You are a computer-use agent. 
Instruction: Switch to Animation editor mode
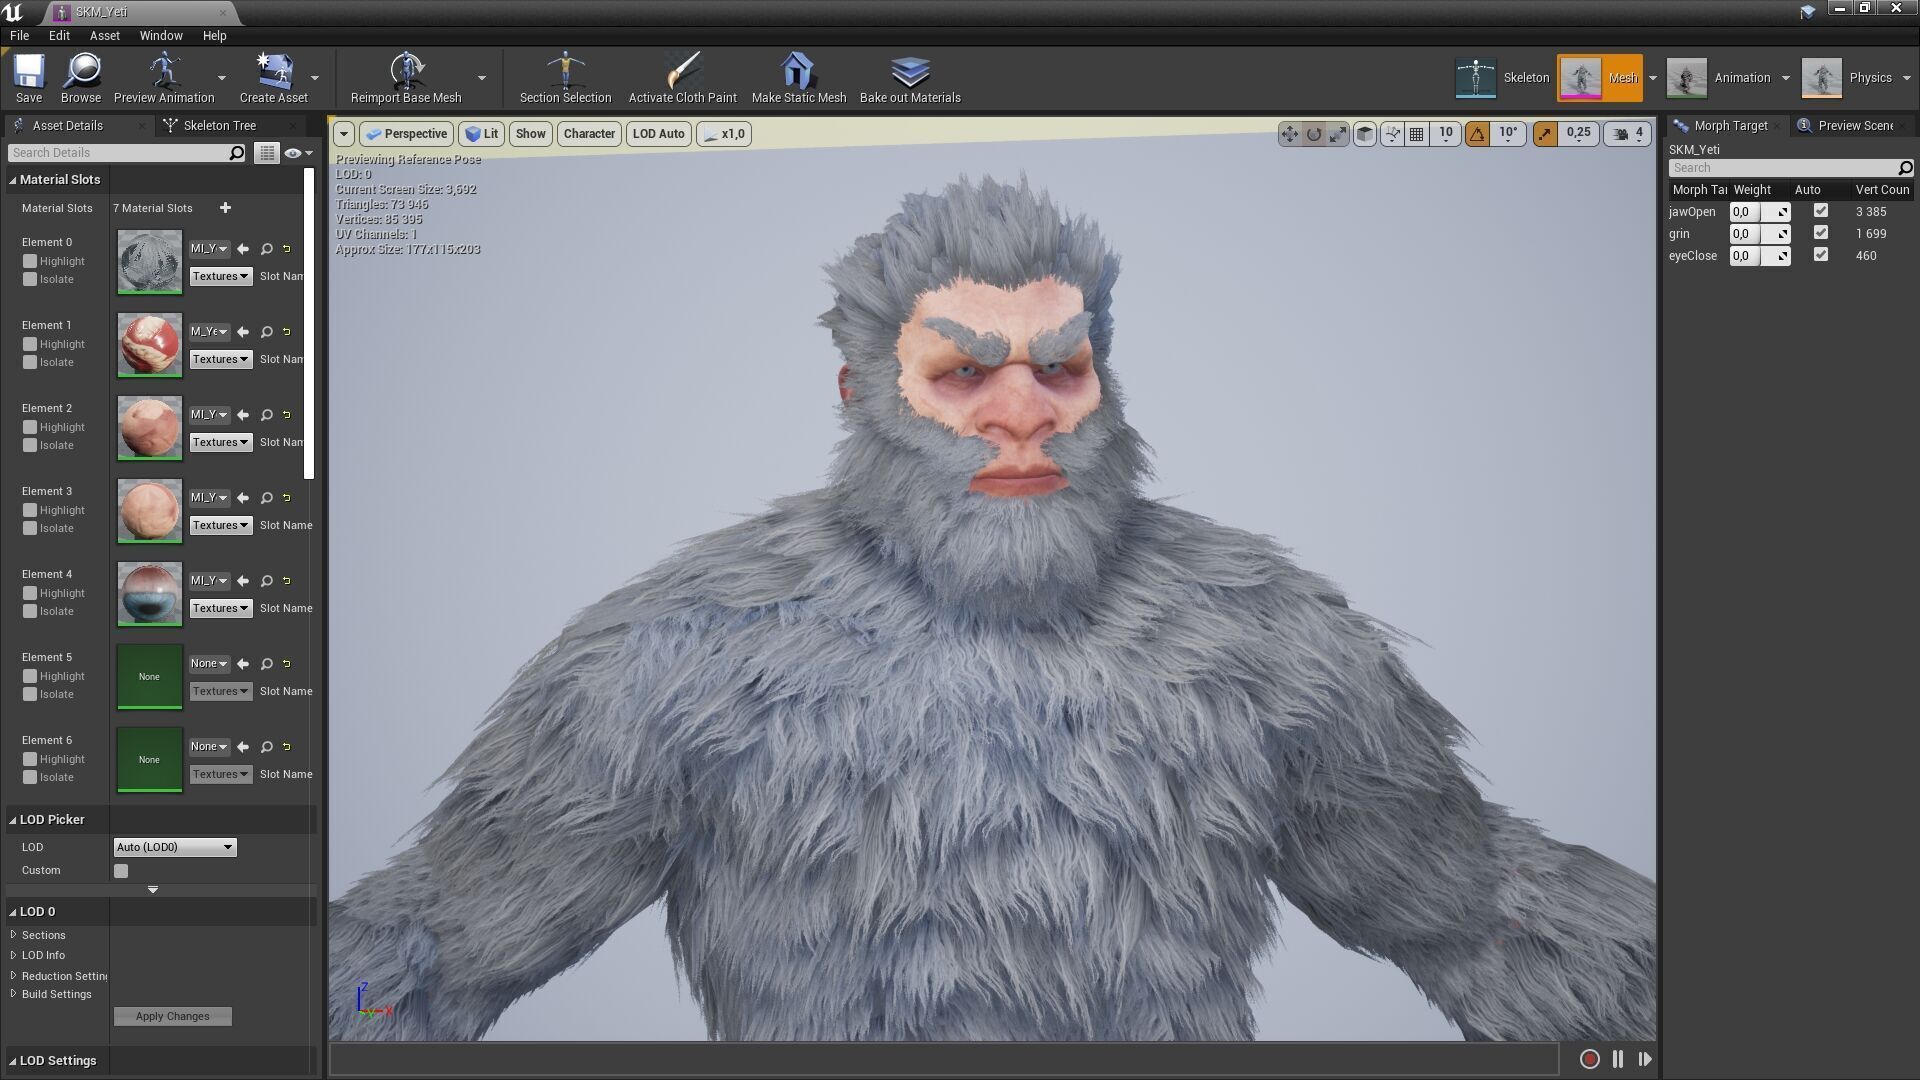(x=1719, y=78)
